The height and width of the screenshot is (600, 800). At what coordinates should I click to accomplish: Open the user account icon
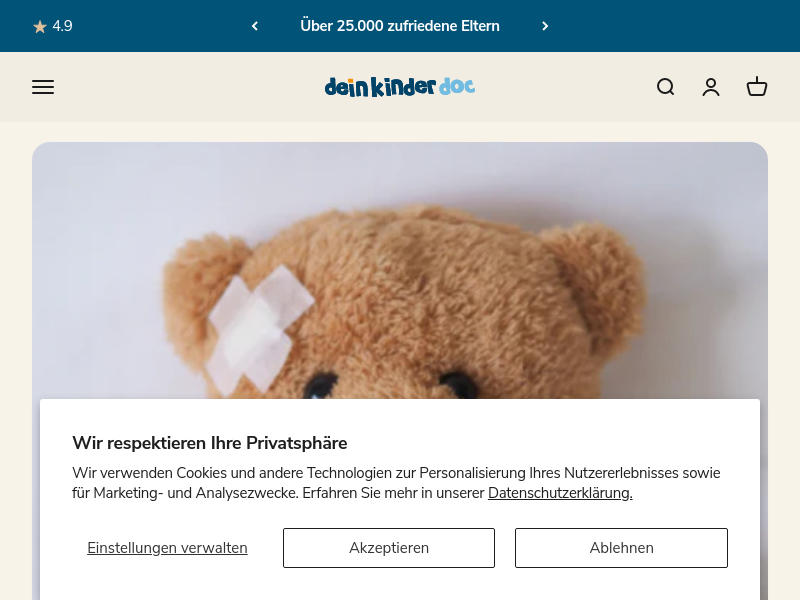click(711, 87)
